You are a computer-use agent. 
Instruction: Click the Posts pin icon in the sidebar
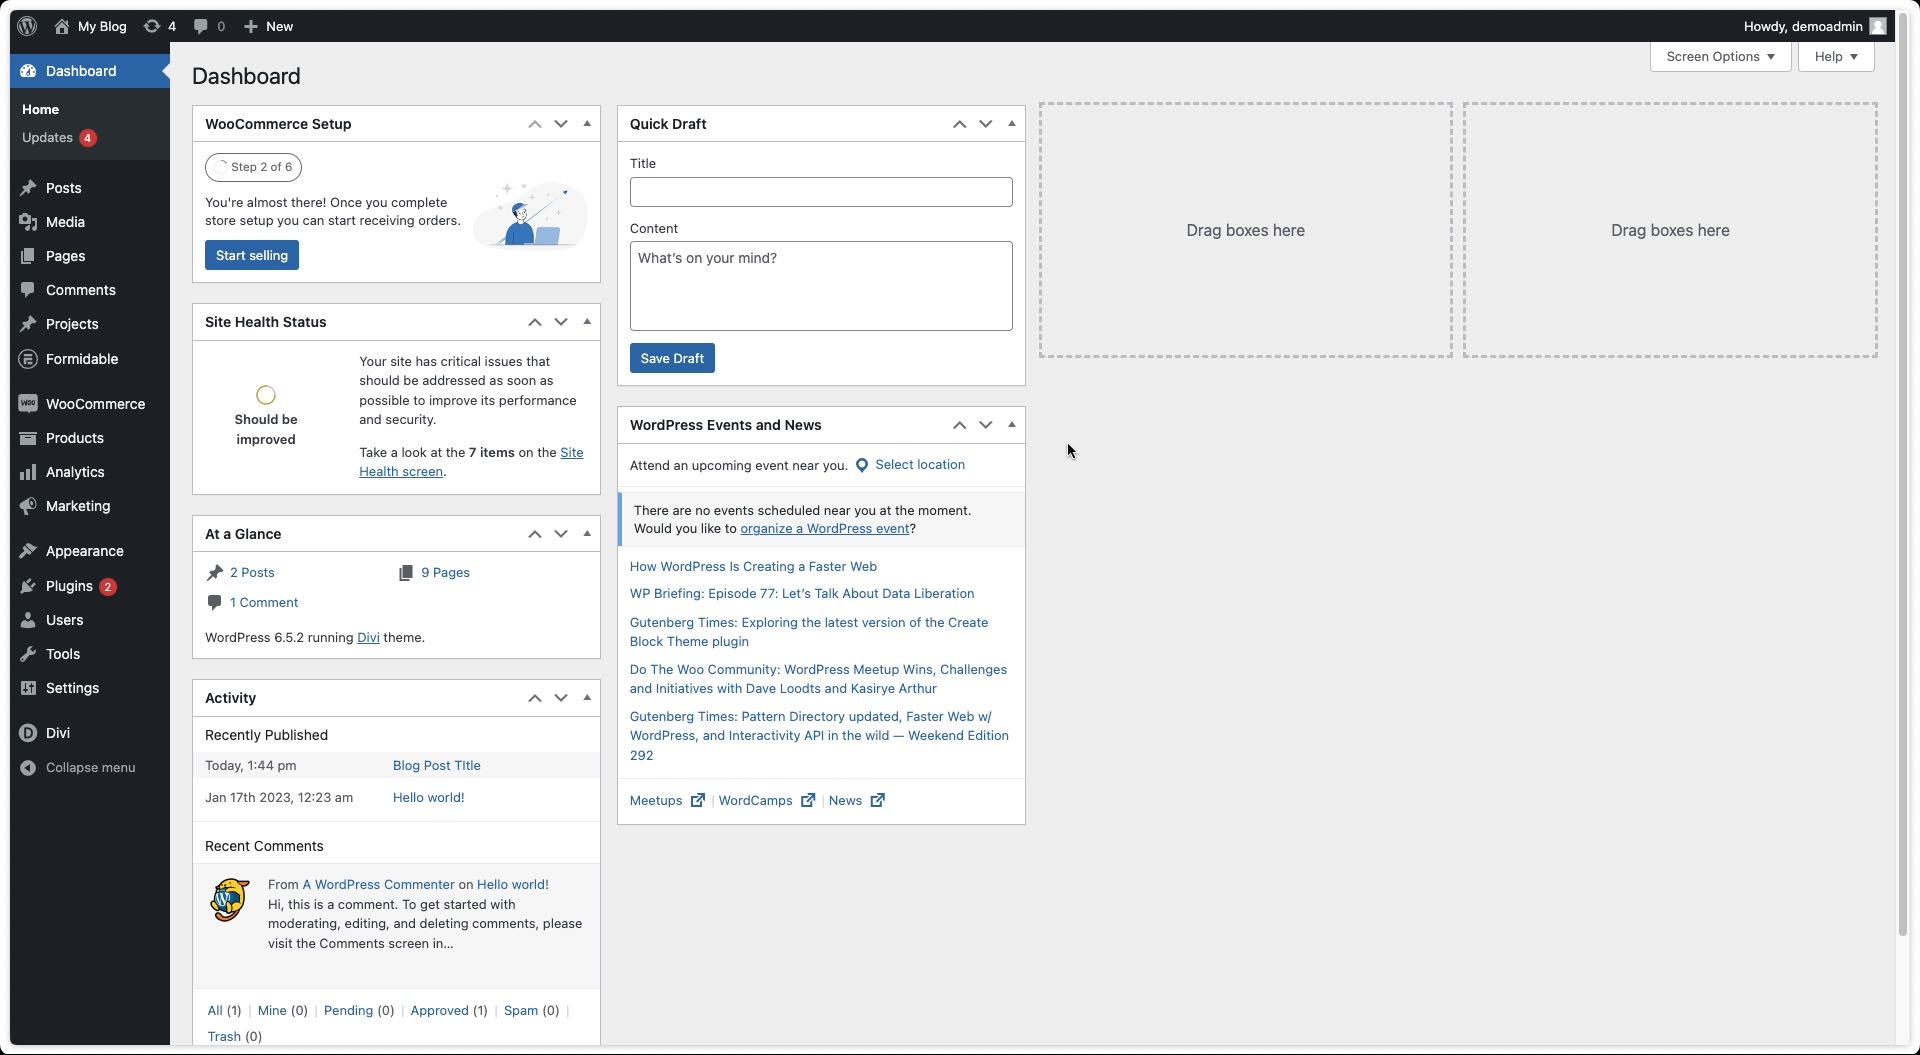click(x=28, y=188)
